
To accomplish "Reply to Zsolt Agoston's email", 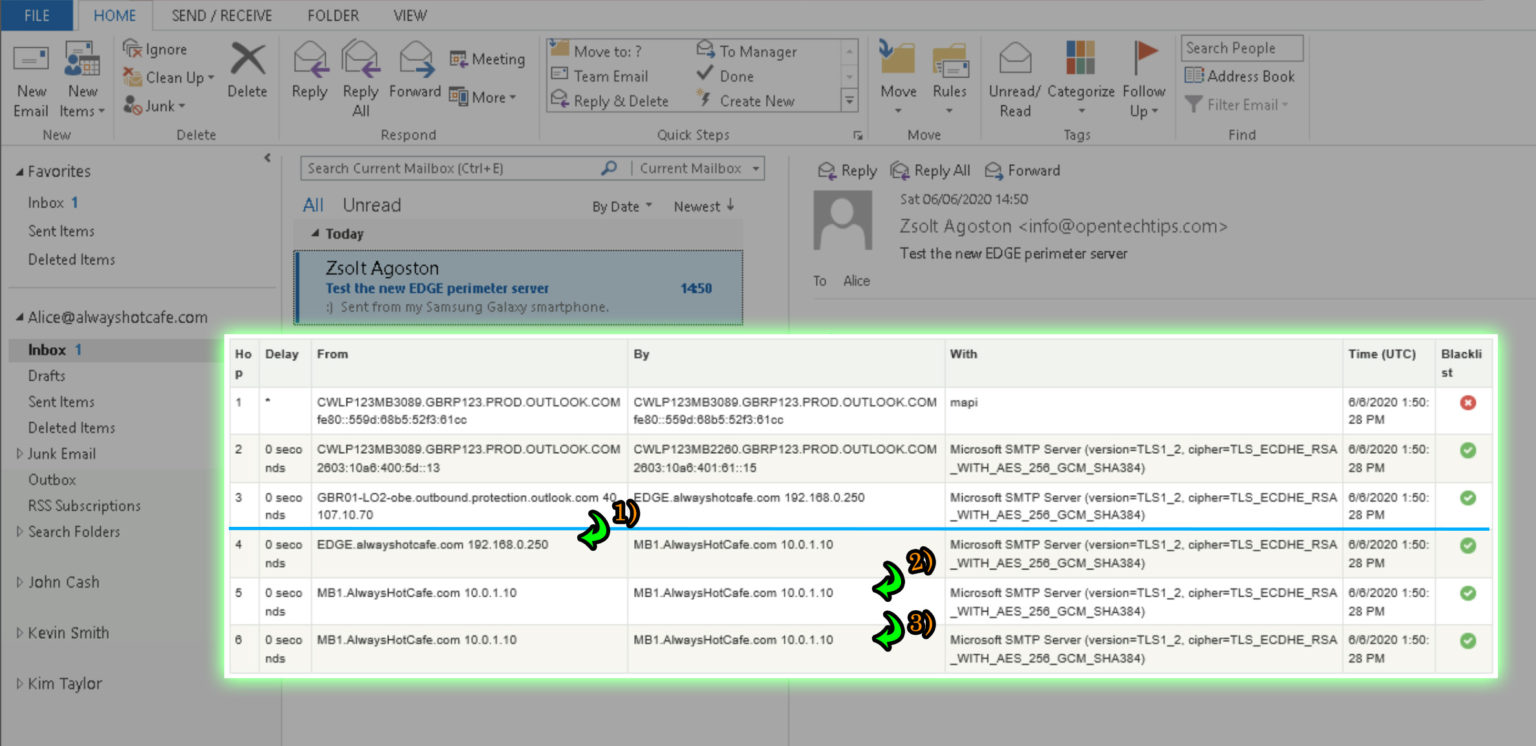I will tap(846, 170).
